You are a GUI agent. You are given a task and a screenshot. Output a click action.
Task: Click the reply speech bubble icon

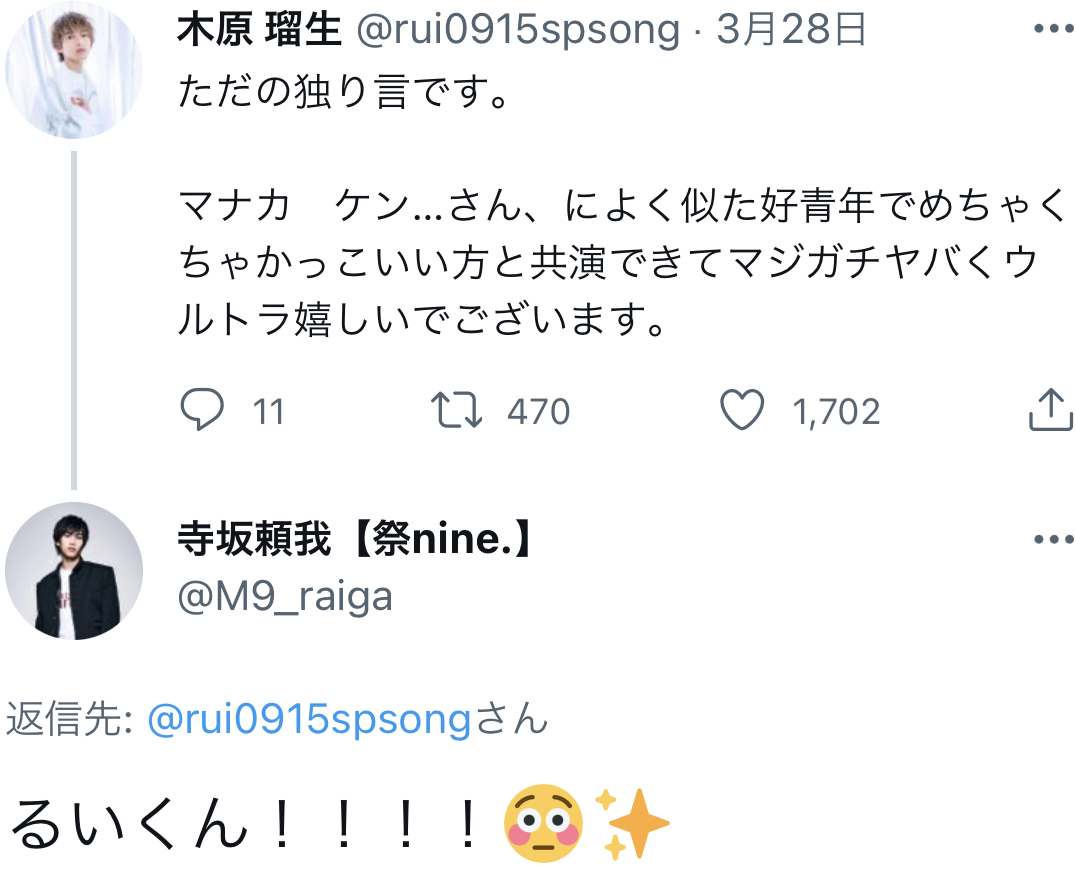pyautogui.click(x=204, y=411)
